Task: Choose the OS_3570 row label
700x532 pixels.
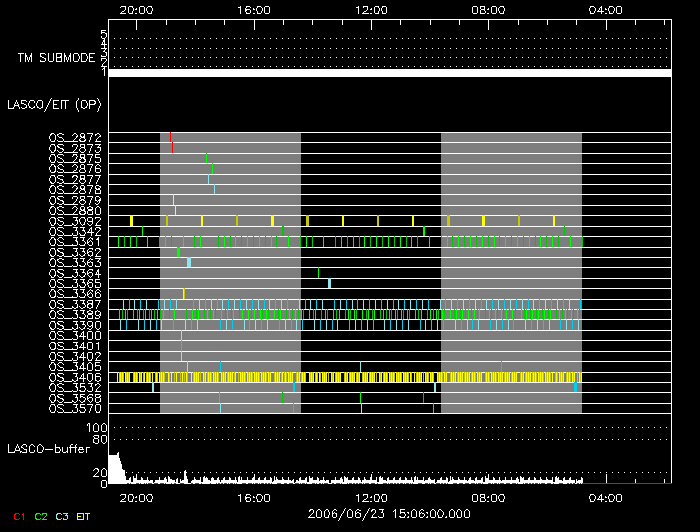Action: pyautogui.click(x=74, y=408)
